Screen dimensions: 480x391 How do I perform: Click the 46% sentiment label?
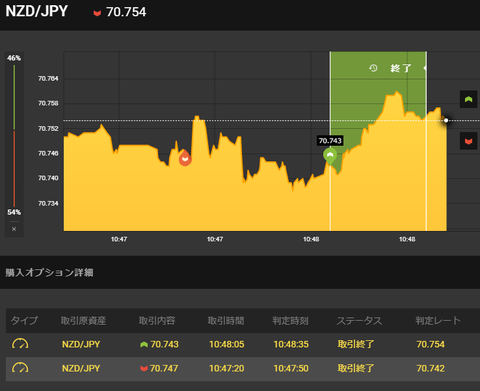tap(14, 58)
